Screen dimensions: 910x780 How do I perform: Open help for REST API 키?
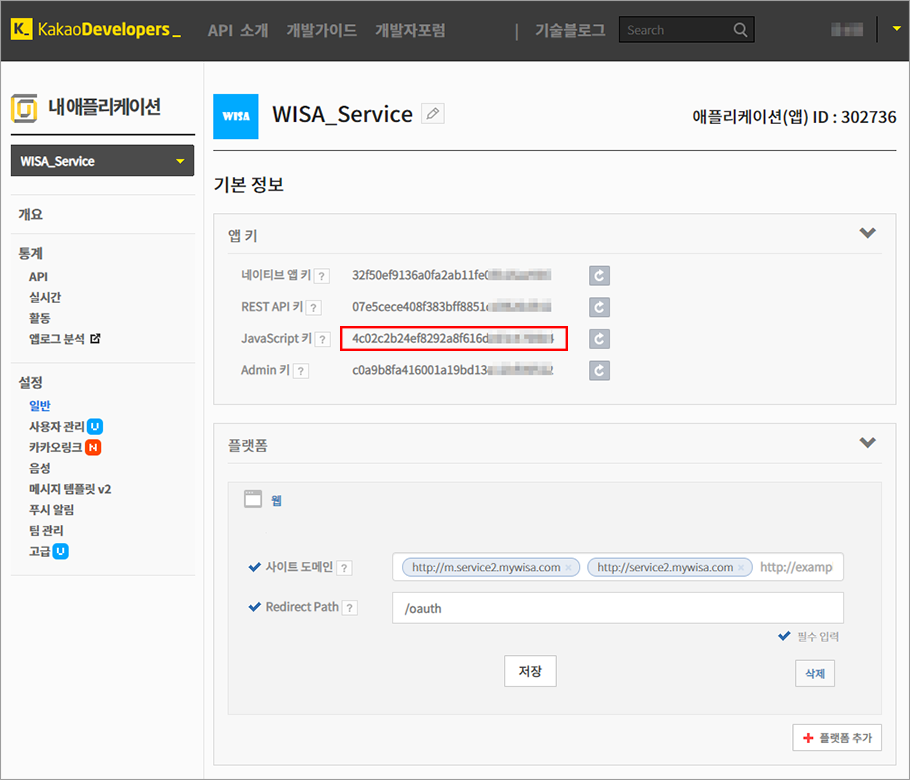(x=313, y=308)
